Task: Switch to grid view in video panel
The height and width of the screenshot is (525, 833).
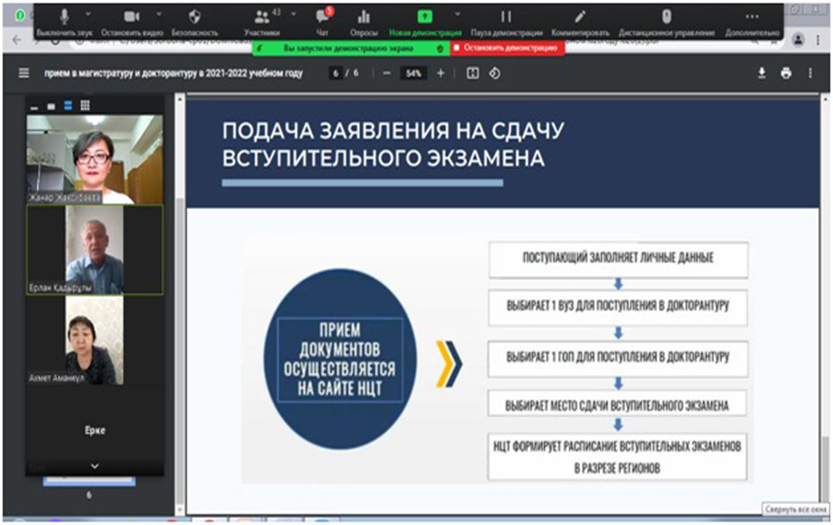Action: [85, 106]
